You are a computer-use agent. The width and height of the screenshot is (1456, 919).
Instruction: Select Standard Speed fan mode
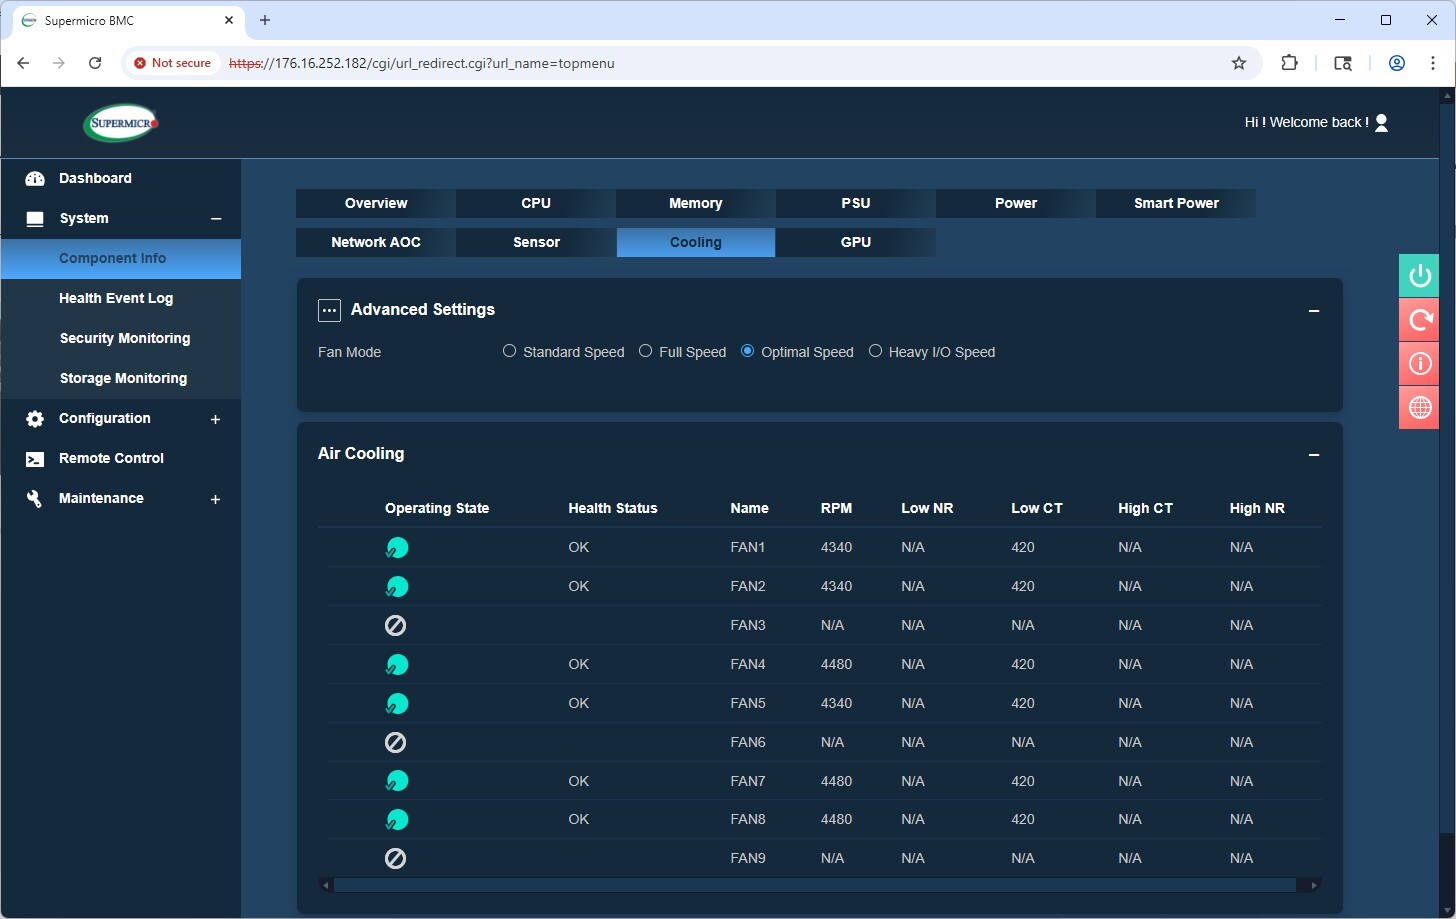click(510, 351)
